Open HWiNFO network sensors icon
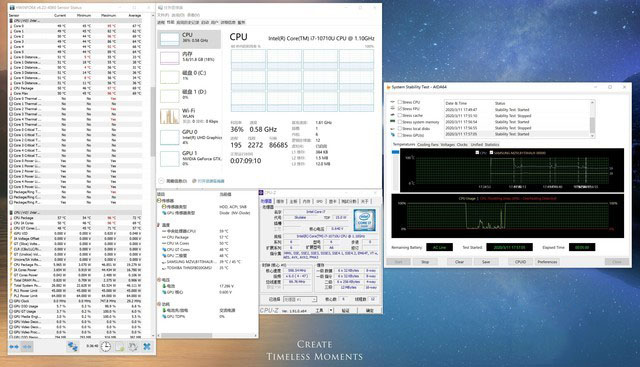 point(73,347)
